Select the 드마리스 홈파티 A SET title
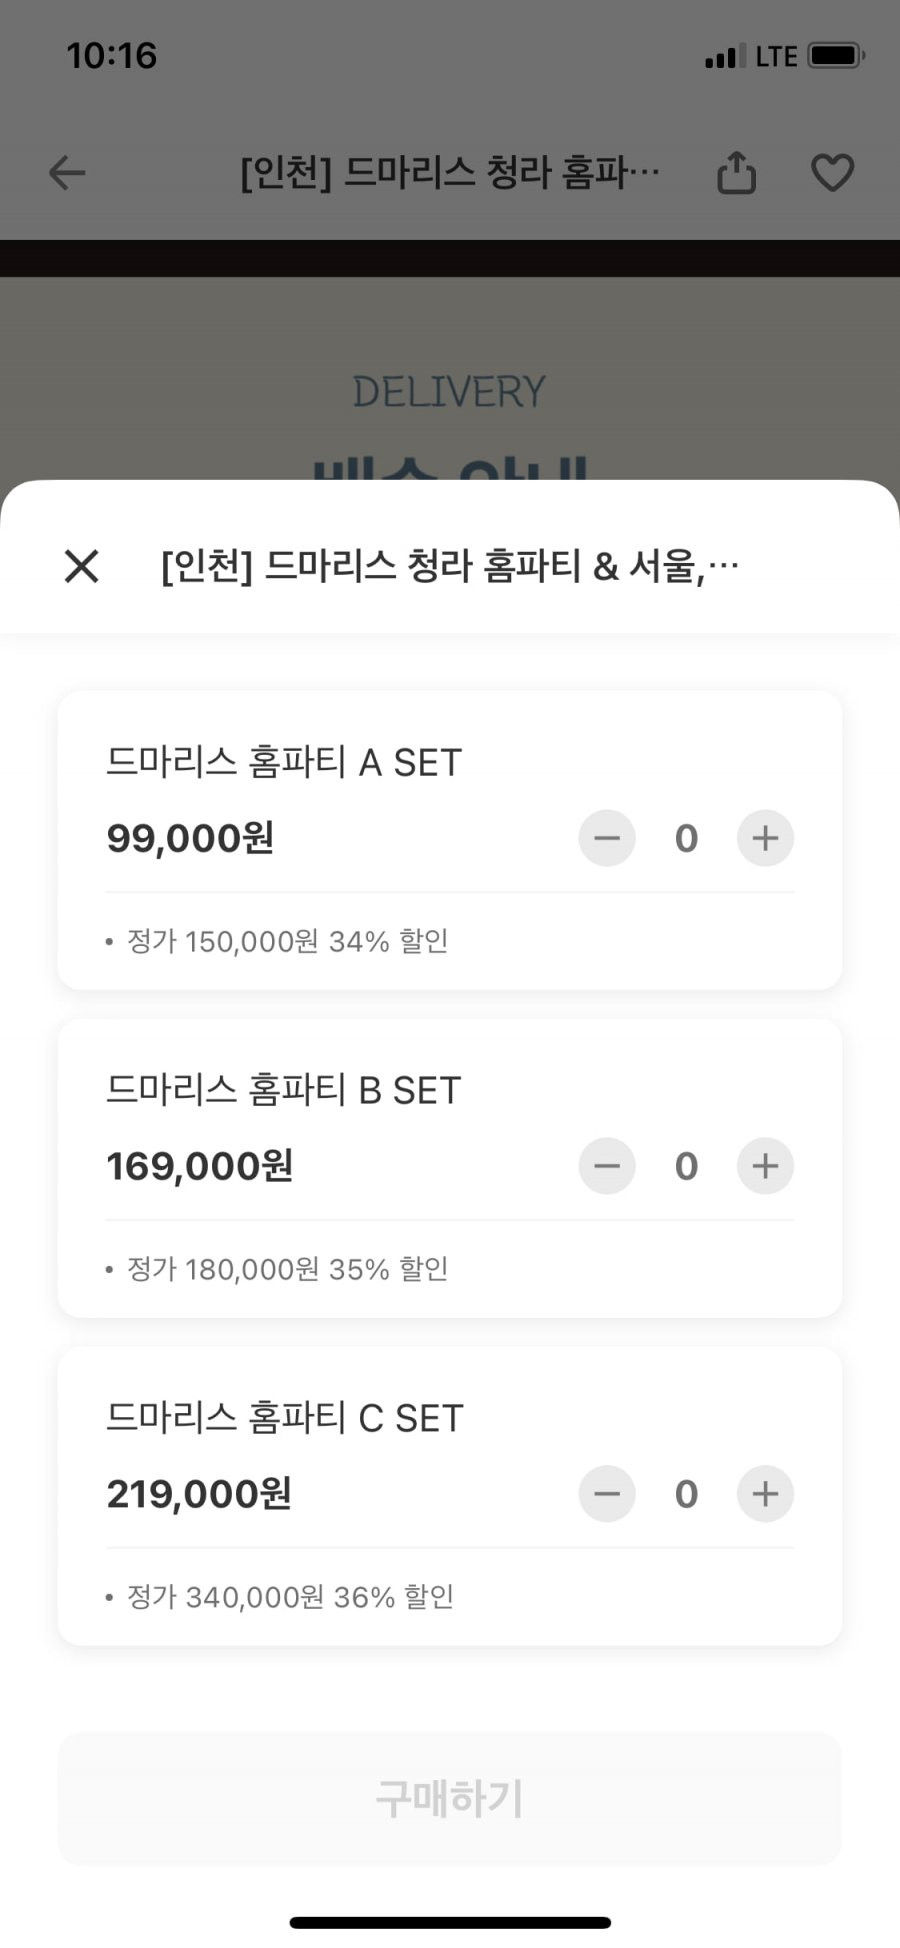 [284, 762]
